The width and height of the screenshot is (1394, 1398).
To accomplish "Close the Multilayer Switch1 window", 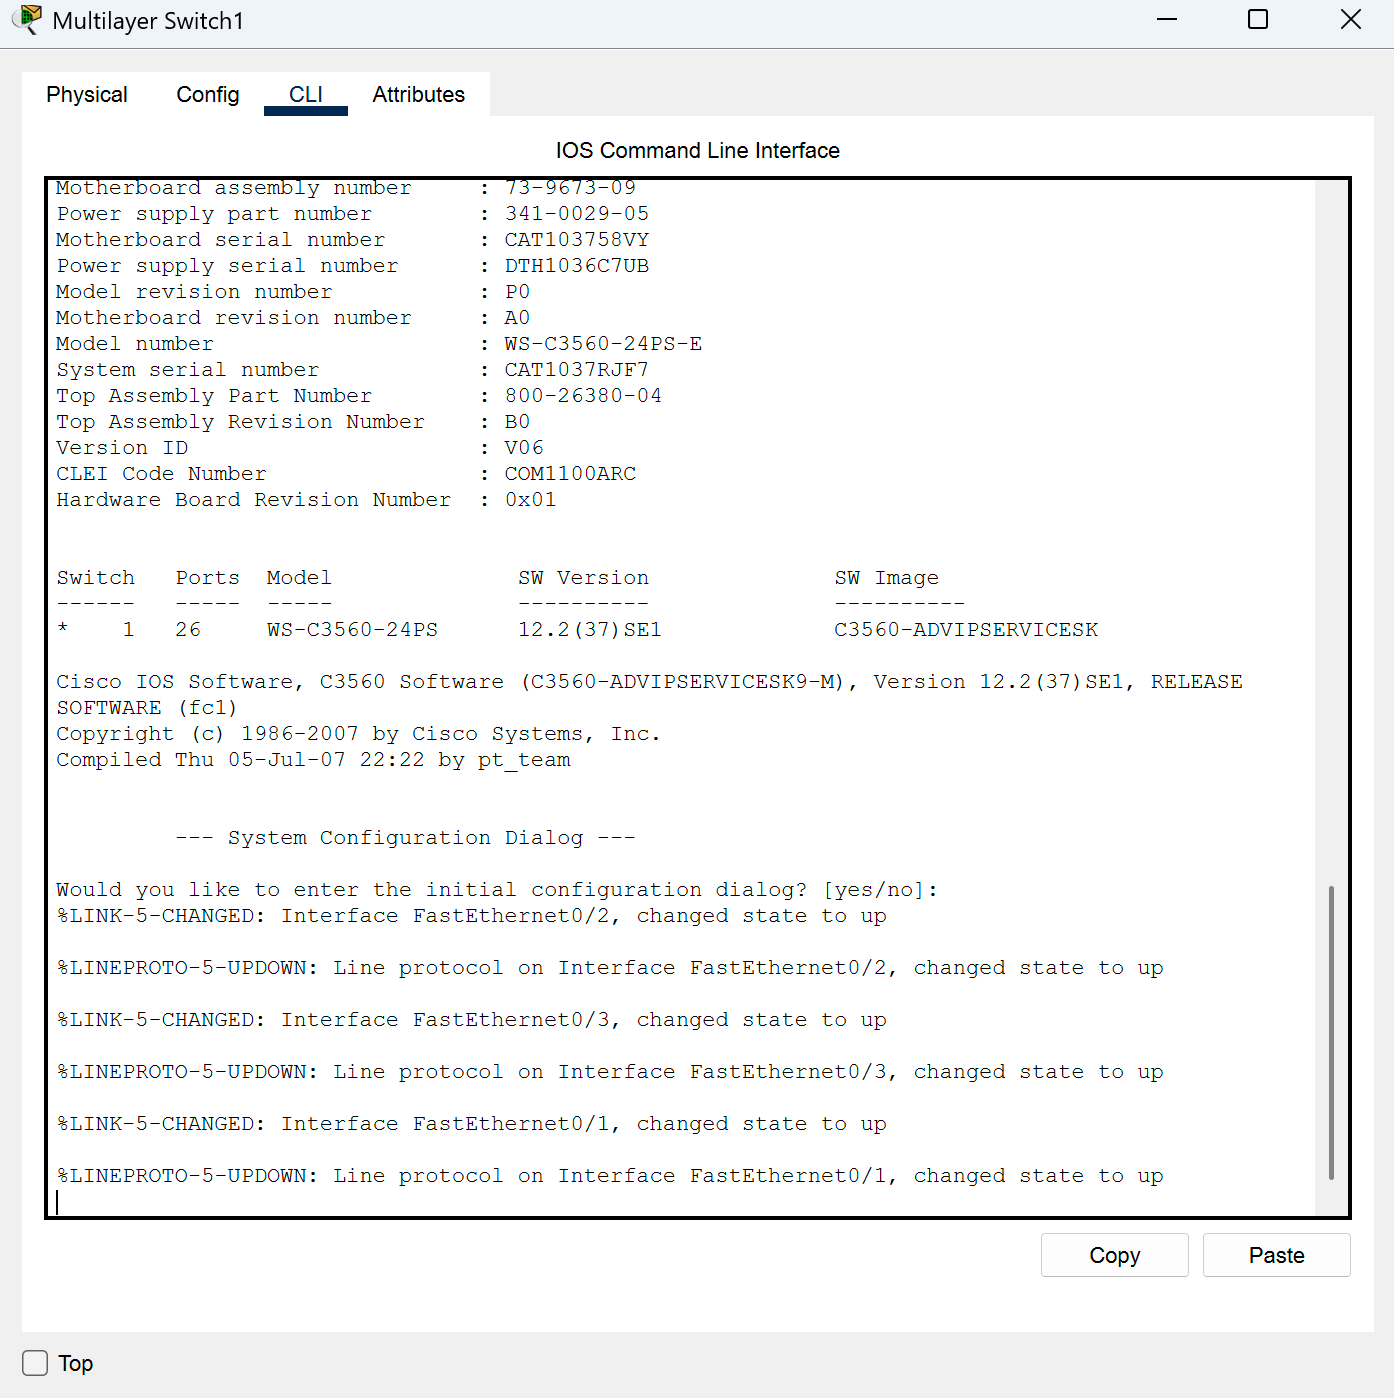I will pos(1351,20).
